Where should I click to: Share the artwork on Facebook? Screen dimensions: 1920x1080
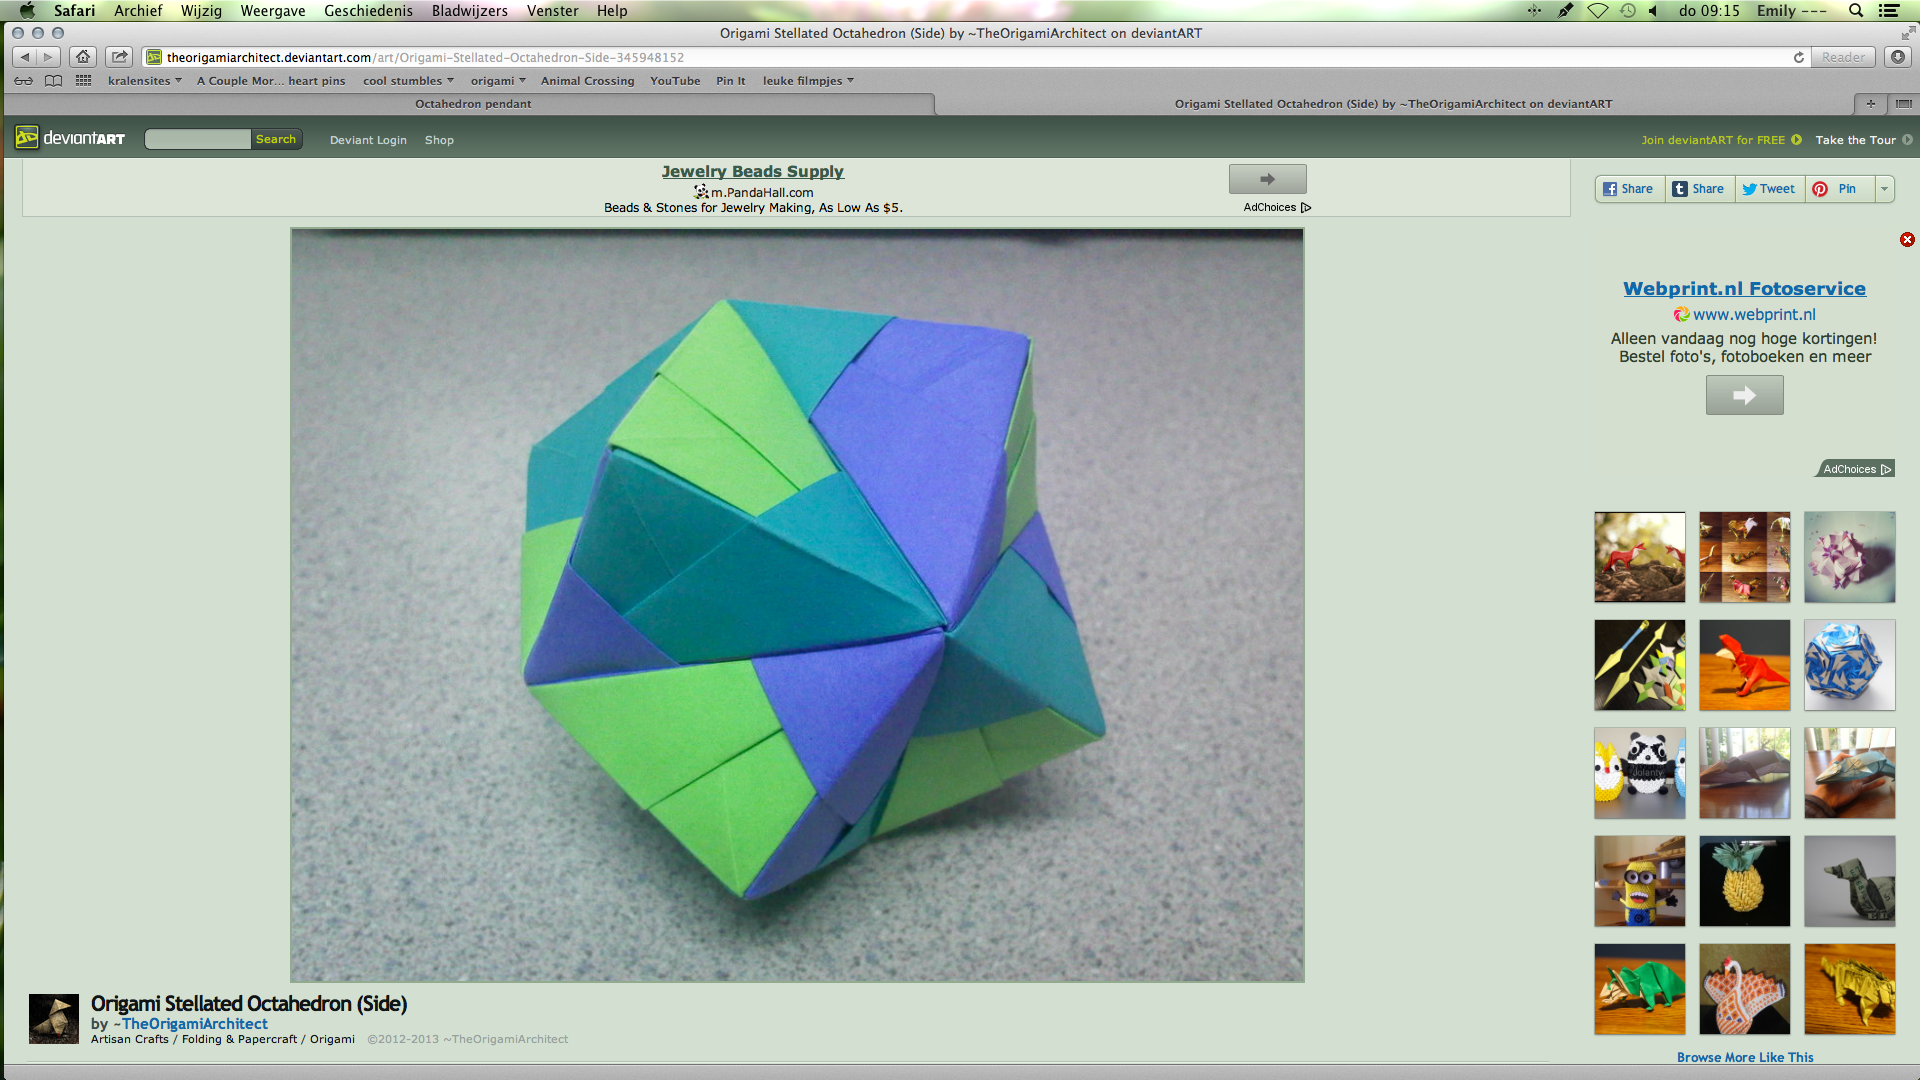tap(1628, 188)
